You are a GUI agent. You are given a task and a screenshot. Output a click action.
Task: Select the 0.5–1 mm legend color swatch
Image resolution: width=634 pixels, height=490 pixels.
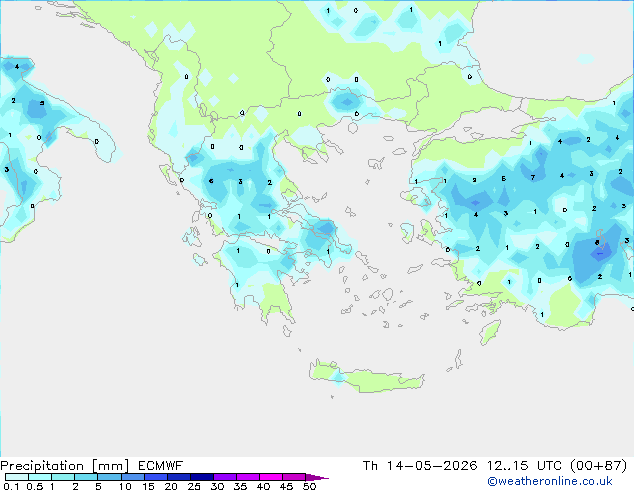40,477
